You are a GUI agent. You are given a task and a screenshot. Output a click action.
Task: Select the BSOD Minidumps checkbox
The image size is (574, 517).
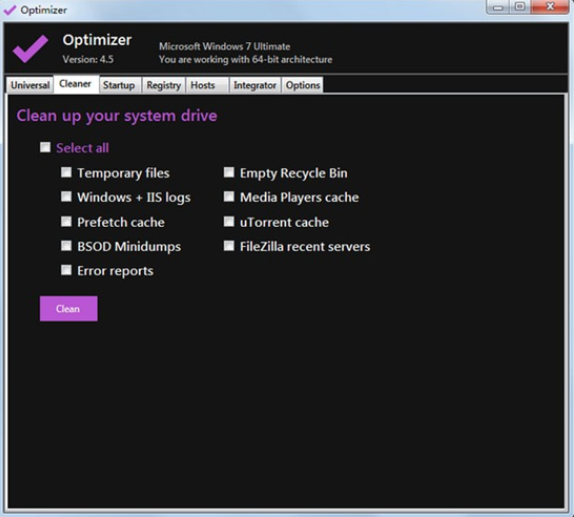[66, 246]
